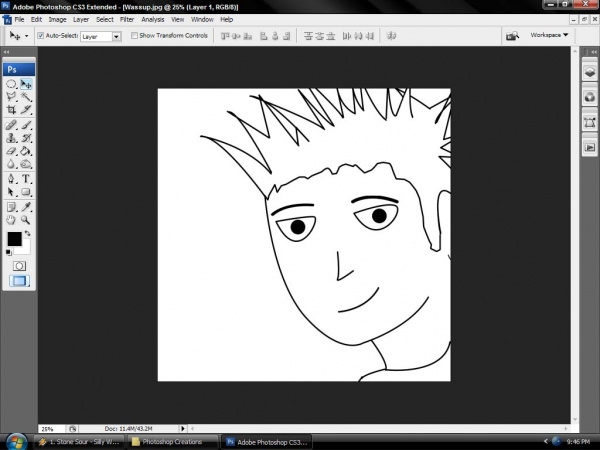Click the background color swatch
This screenshot has width=600, height=450.
click(24, 249)
